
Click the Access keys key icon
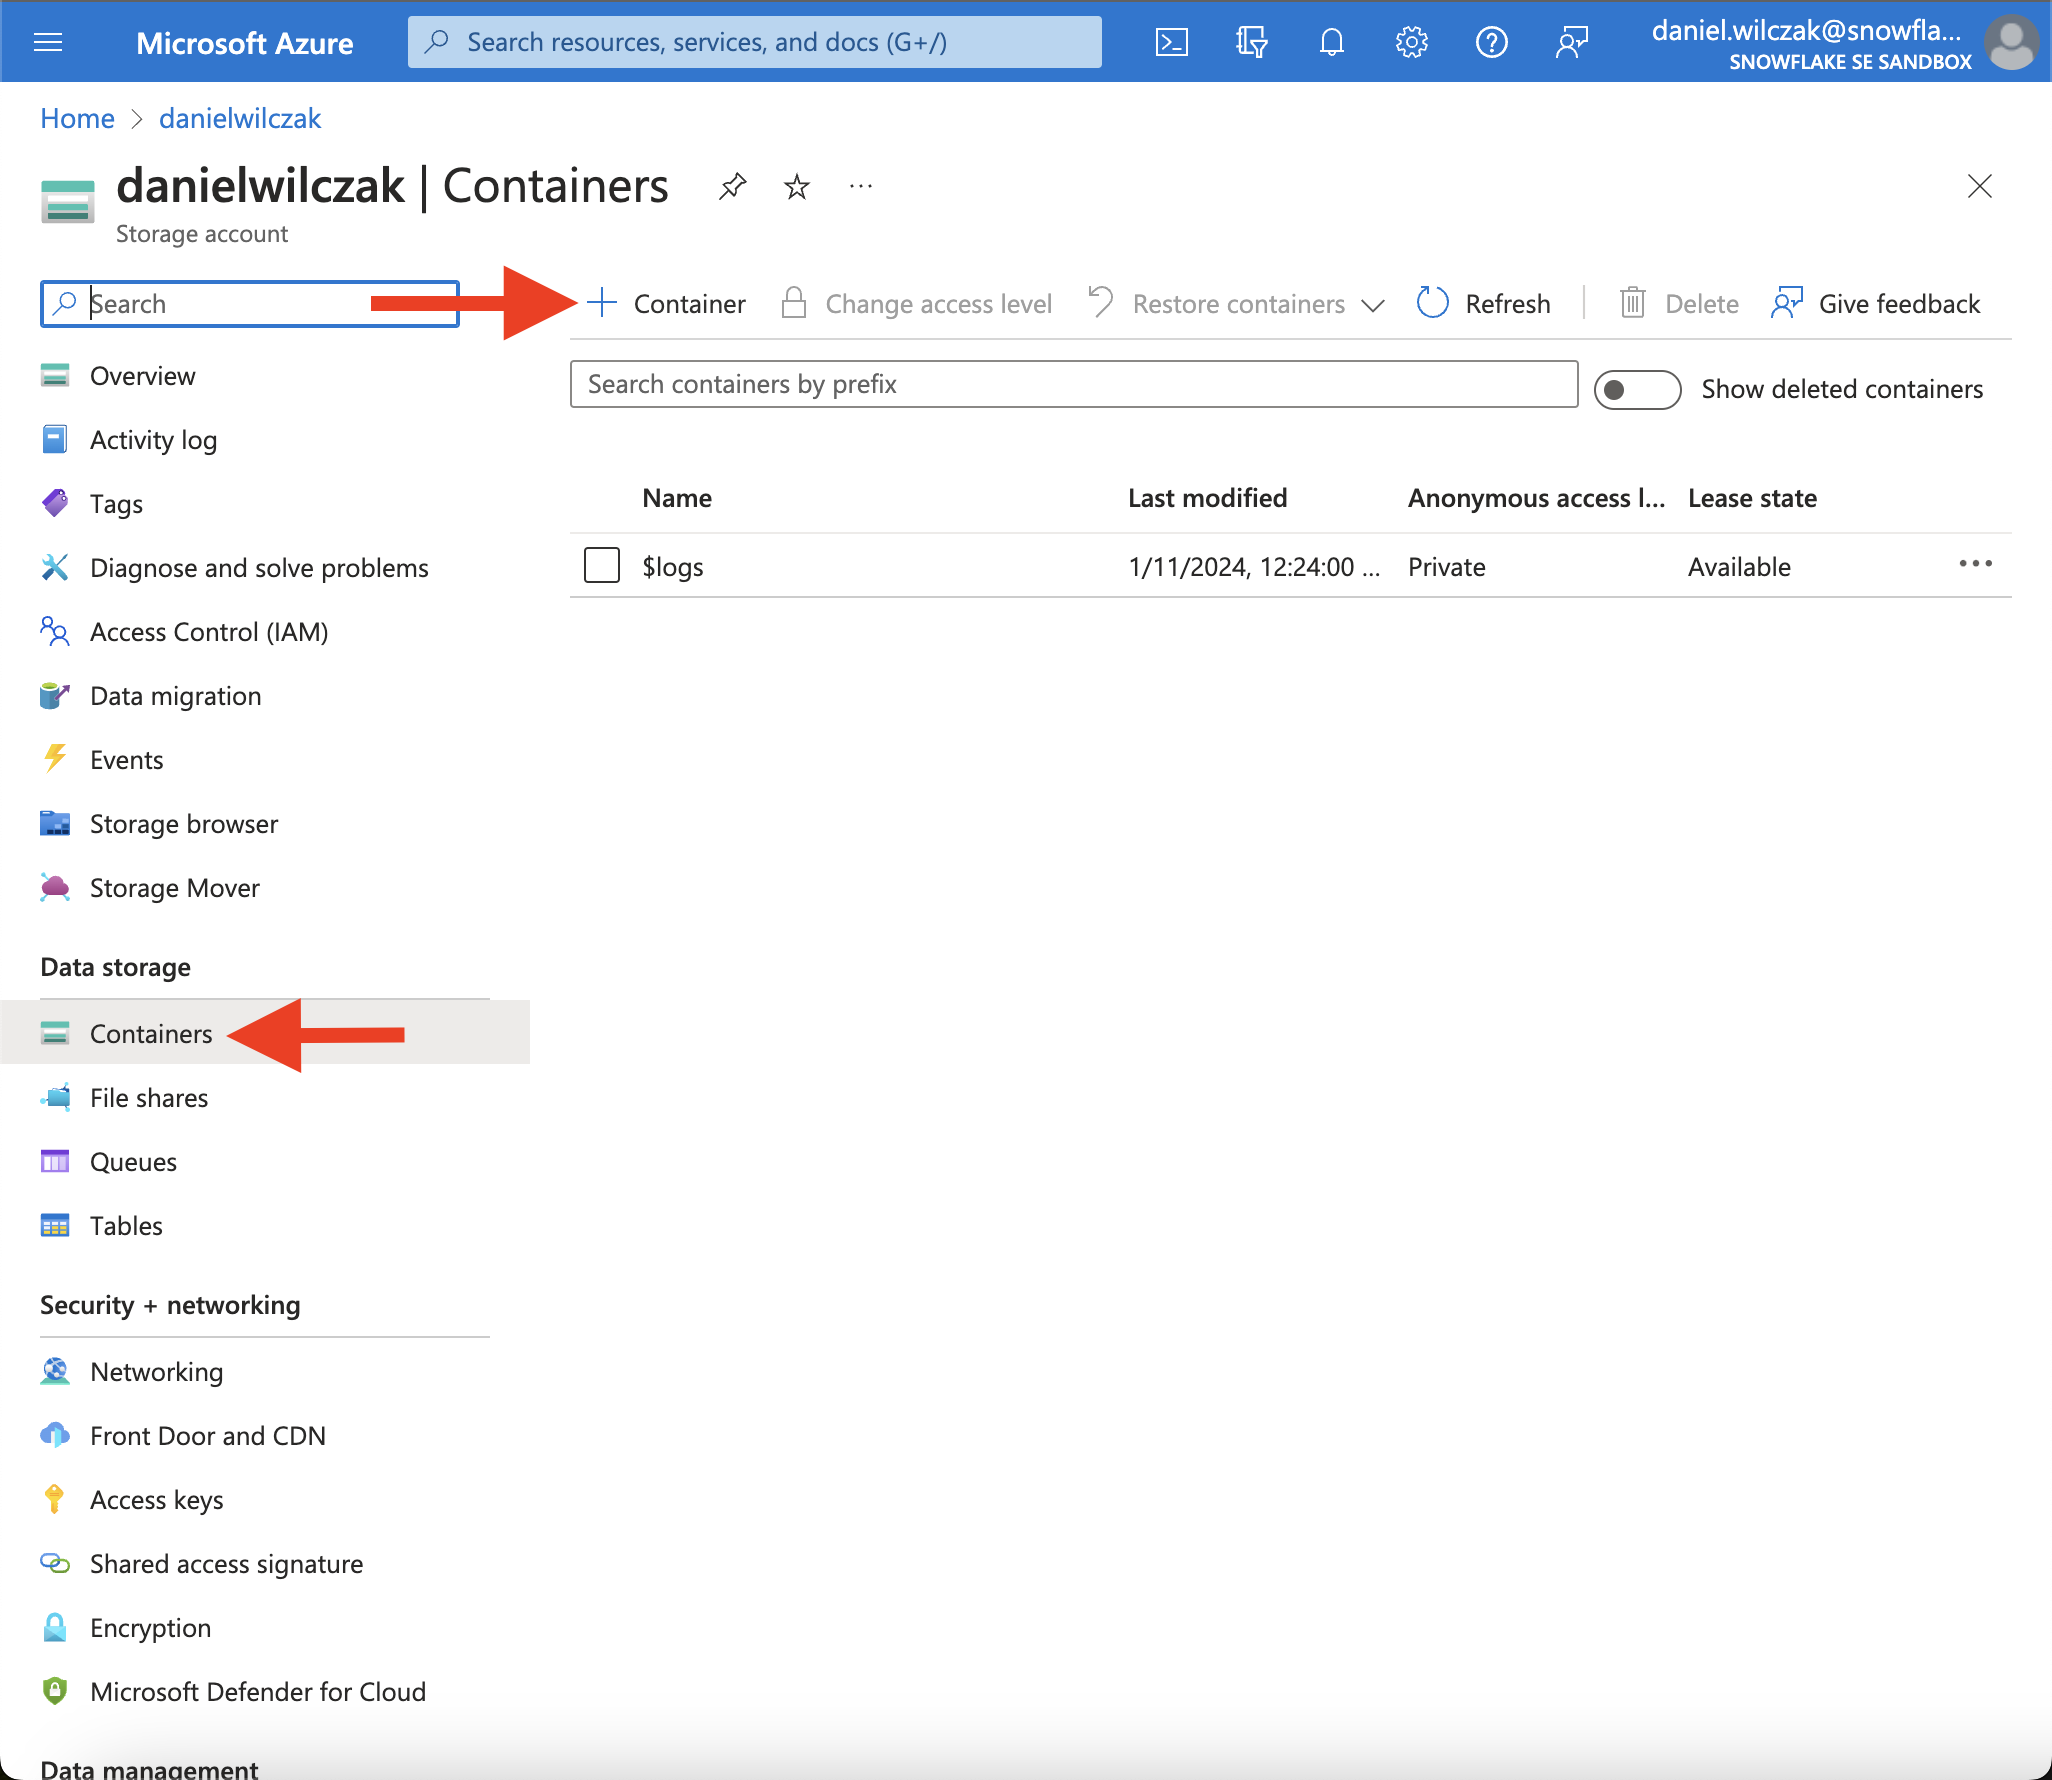click(55, 1499)
